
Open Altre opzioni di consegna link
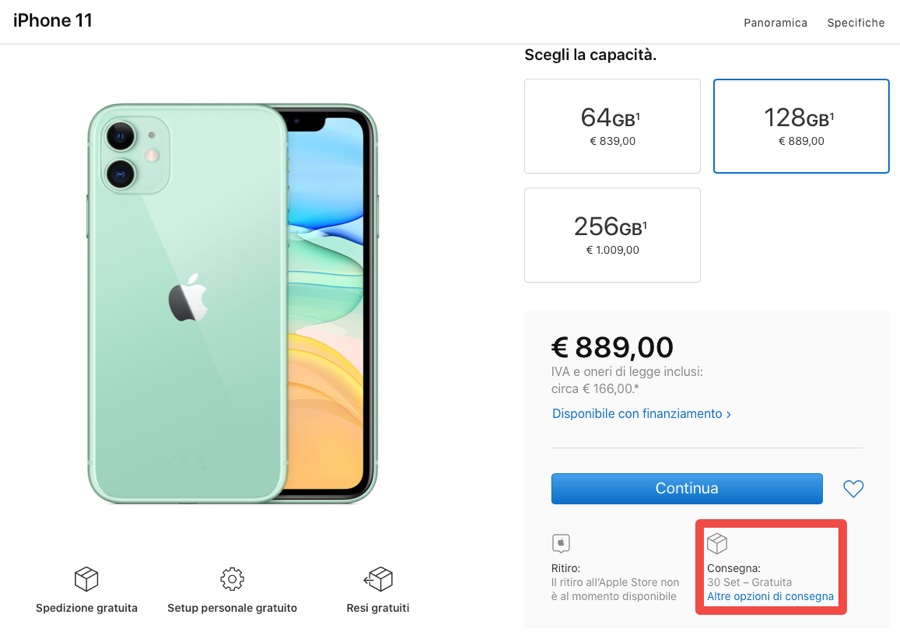770,597
